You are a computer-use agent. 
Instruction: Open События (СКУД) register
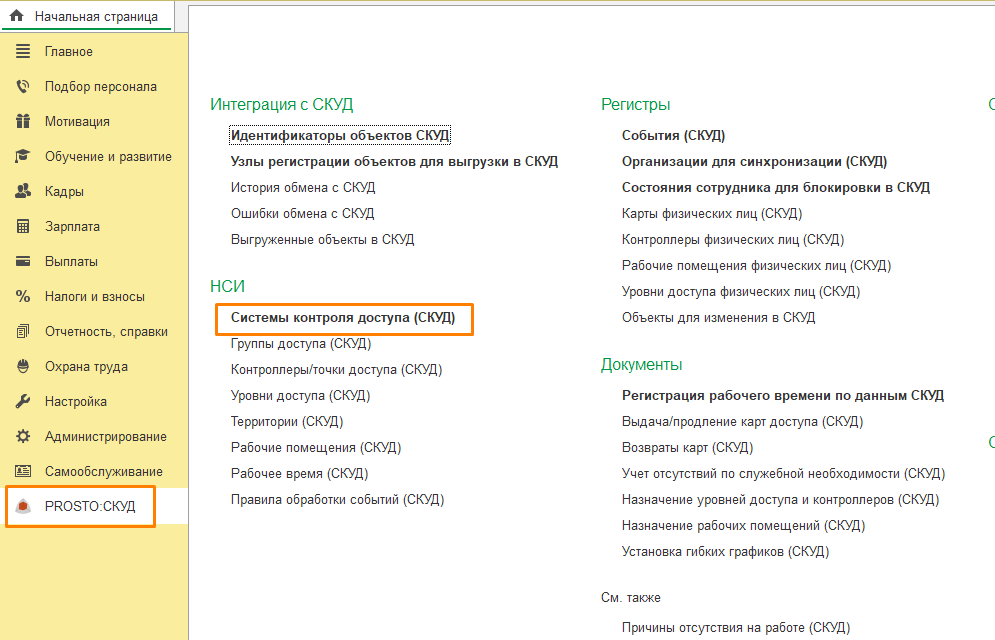pyautogui.click(x=673, y=135)
